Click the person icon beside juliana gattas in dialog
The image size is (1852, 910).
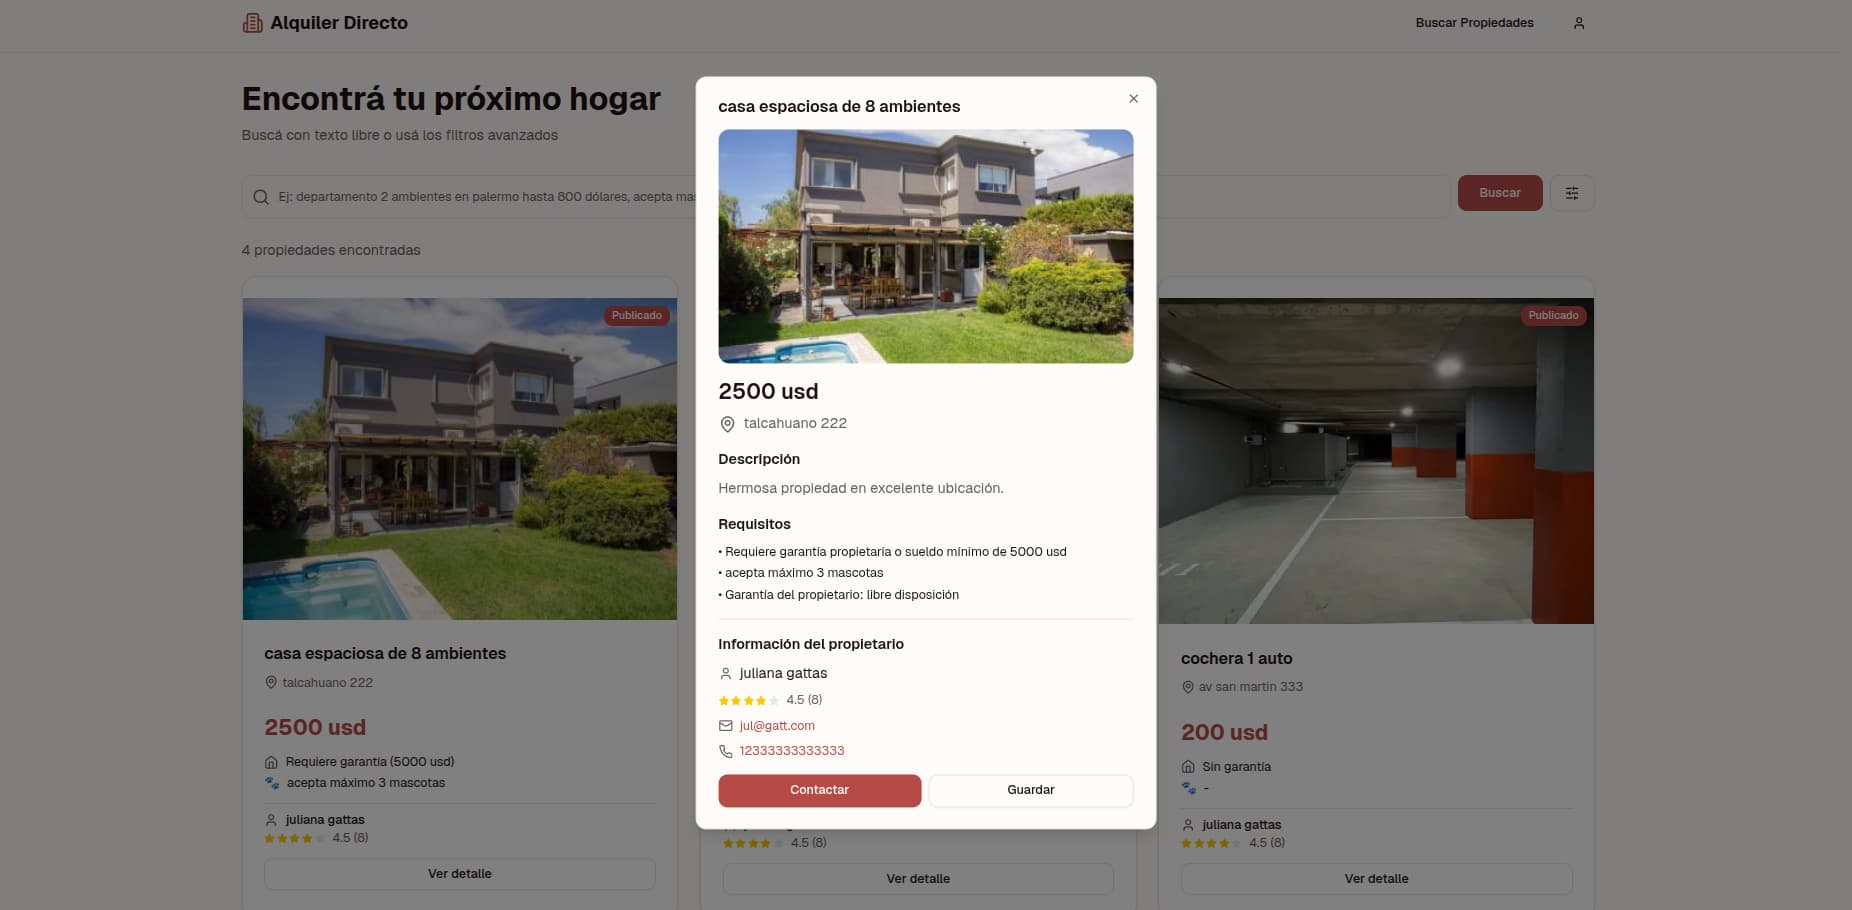point(726,674)
